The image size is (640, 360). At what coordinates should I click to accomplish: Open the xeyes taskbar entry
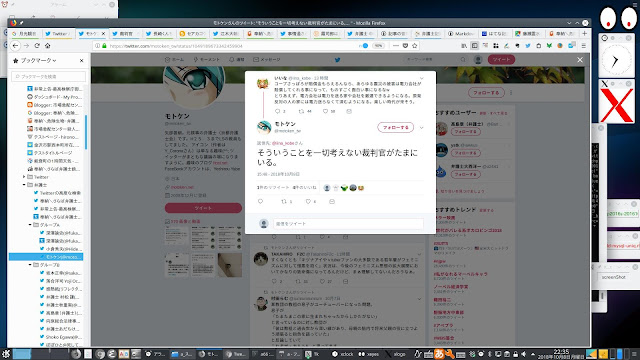[x=369, y=354]
